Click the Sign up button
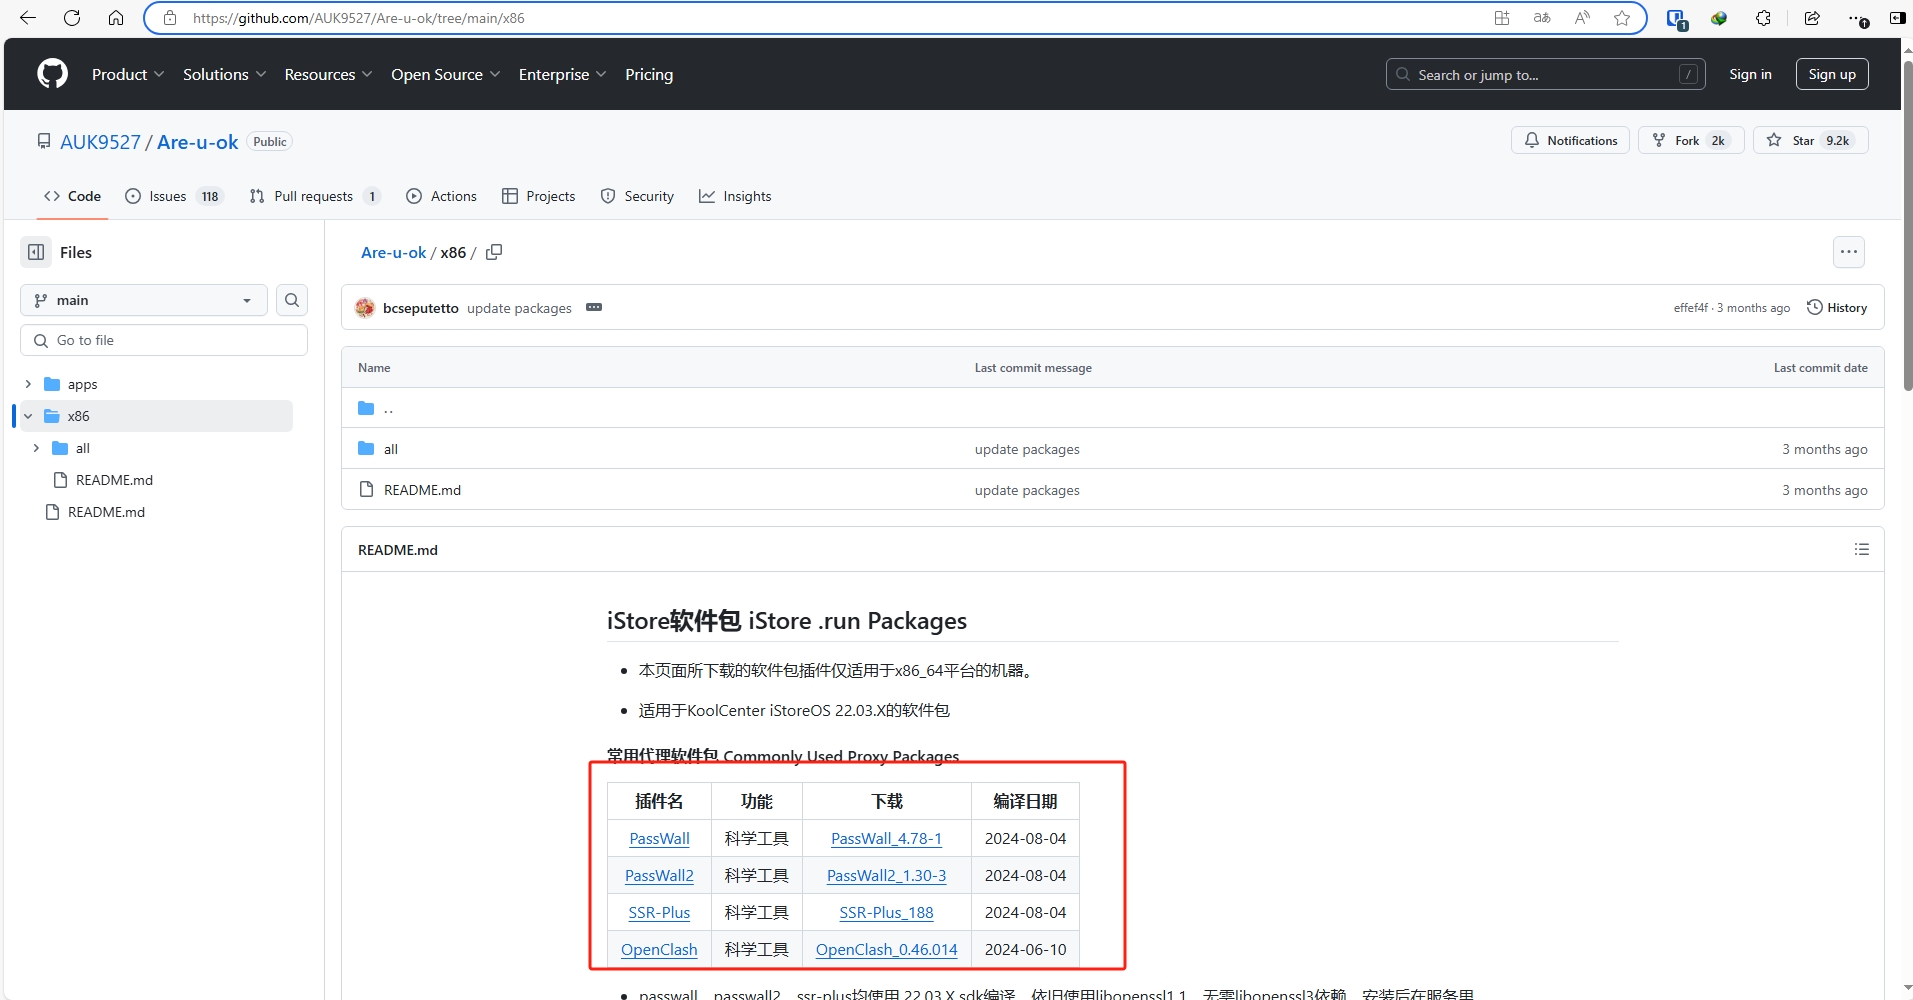The width and height of the screenshot is (1913, 1000). point(1831,73)
